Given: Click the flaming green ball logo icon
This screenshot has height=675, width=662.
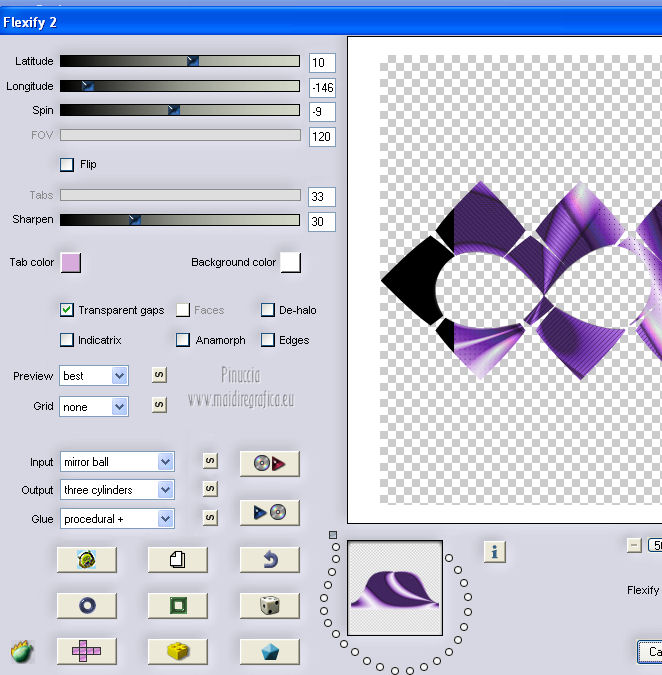Looking at the screenshot, I should (22, 651).
